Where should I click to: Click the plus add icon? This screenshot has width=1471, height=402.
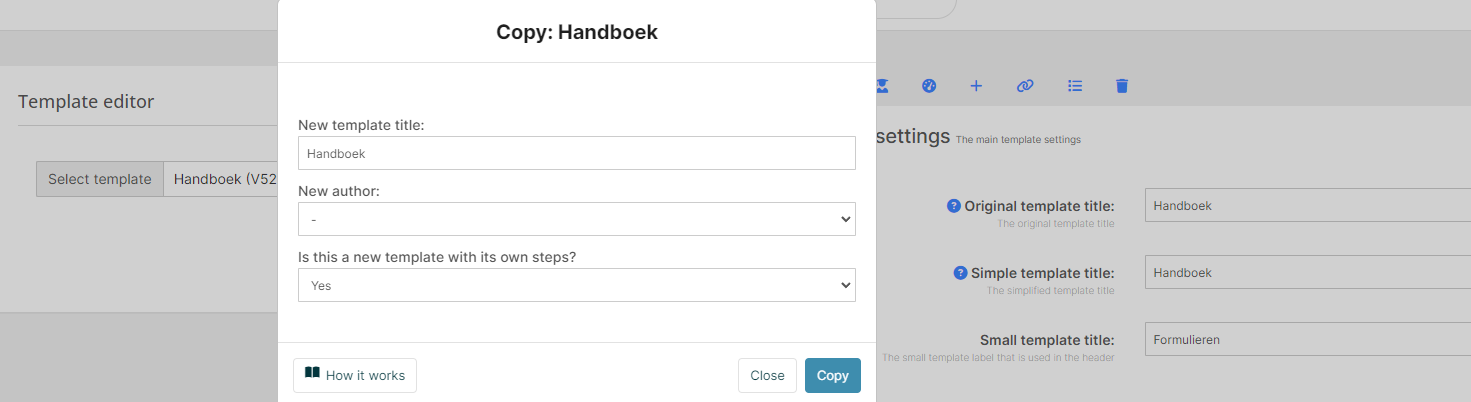coord(976,86)
